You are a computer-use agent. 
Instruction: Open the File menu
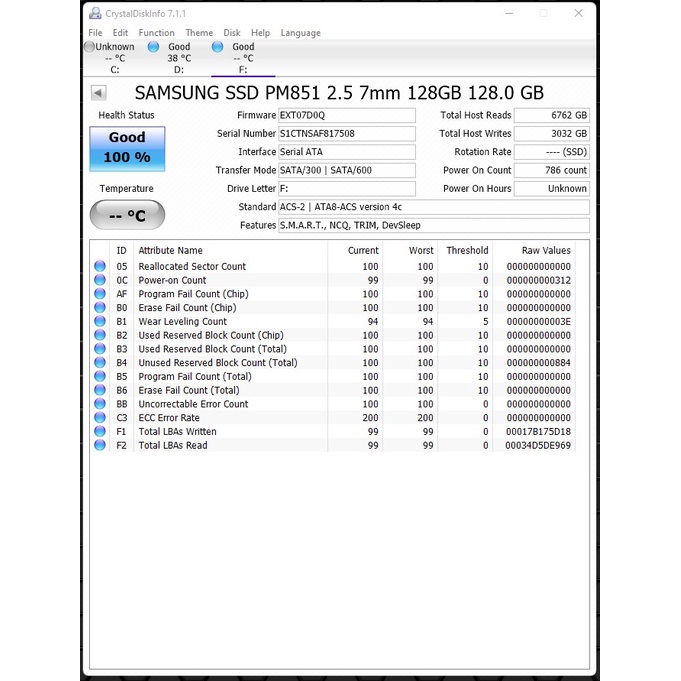pyautogui.click(x=95, y=33)
